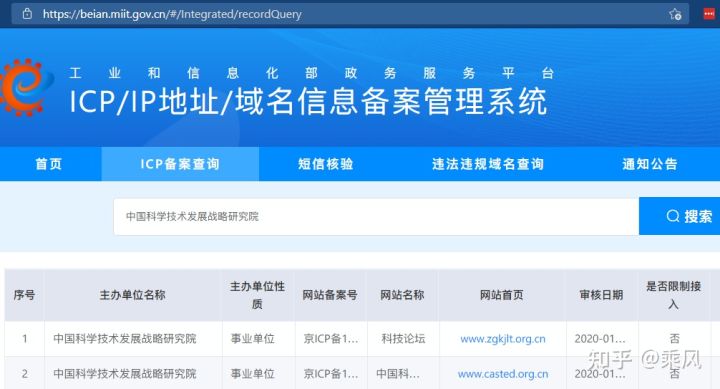The width and height of the screenshot is (720, 389).
Task: Click the MIIT gear logo
Action: click(x=26, y=86)
